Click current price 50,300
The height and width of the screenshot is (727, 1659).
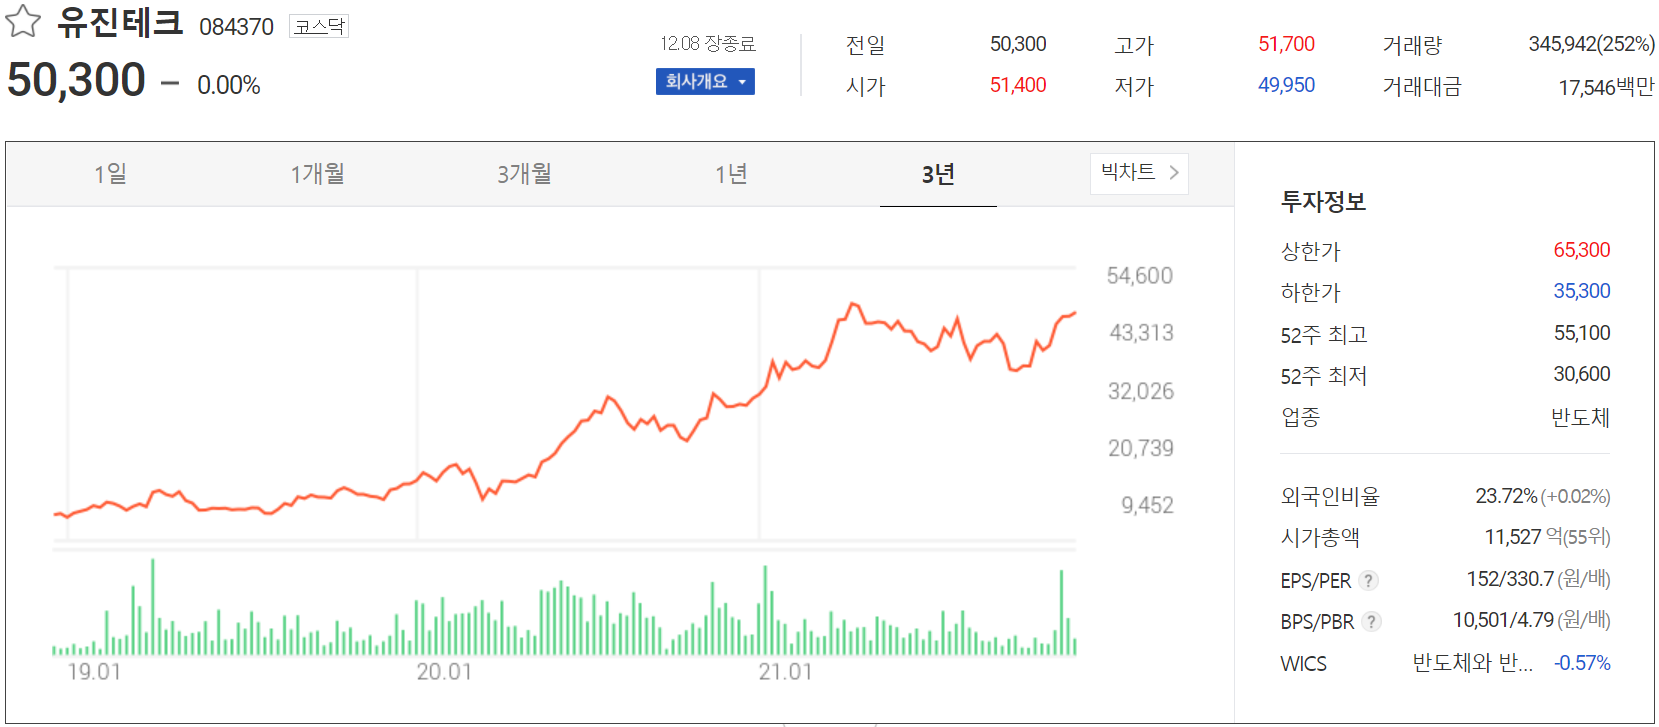(76, 80)
